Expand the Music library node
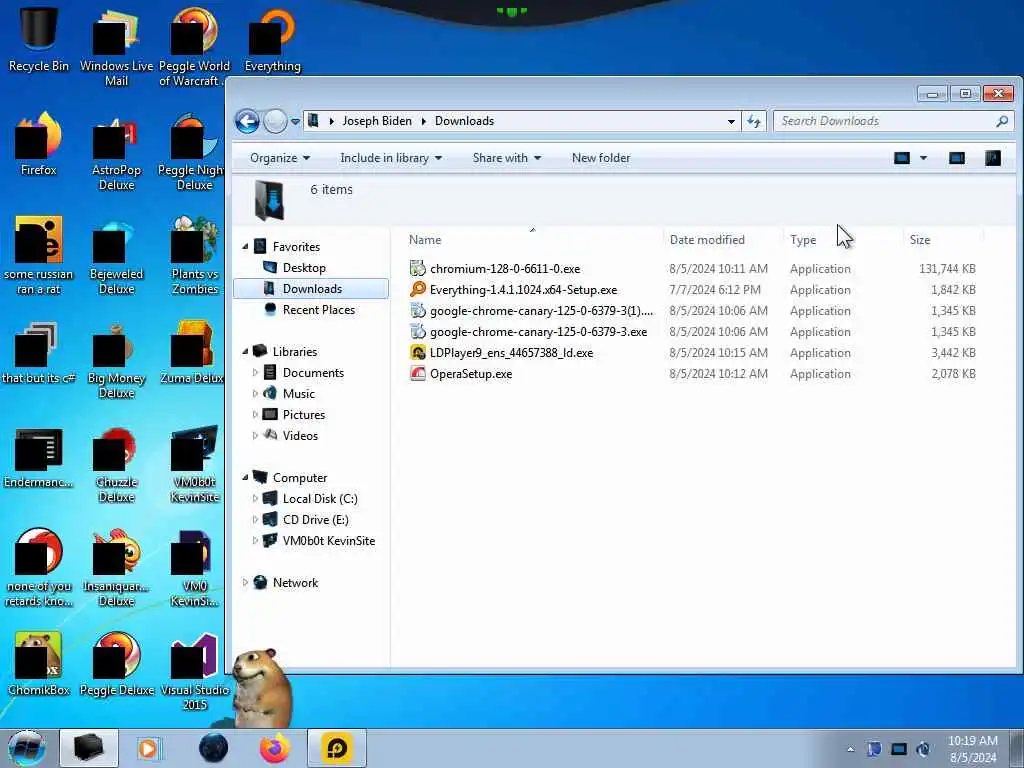The width and height of the screenshot is (1024, 768). (x=255, y=393)
